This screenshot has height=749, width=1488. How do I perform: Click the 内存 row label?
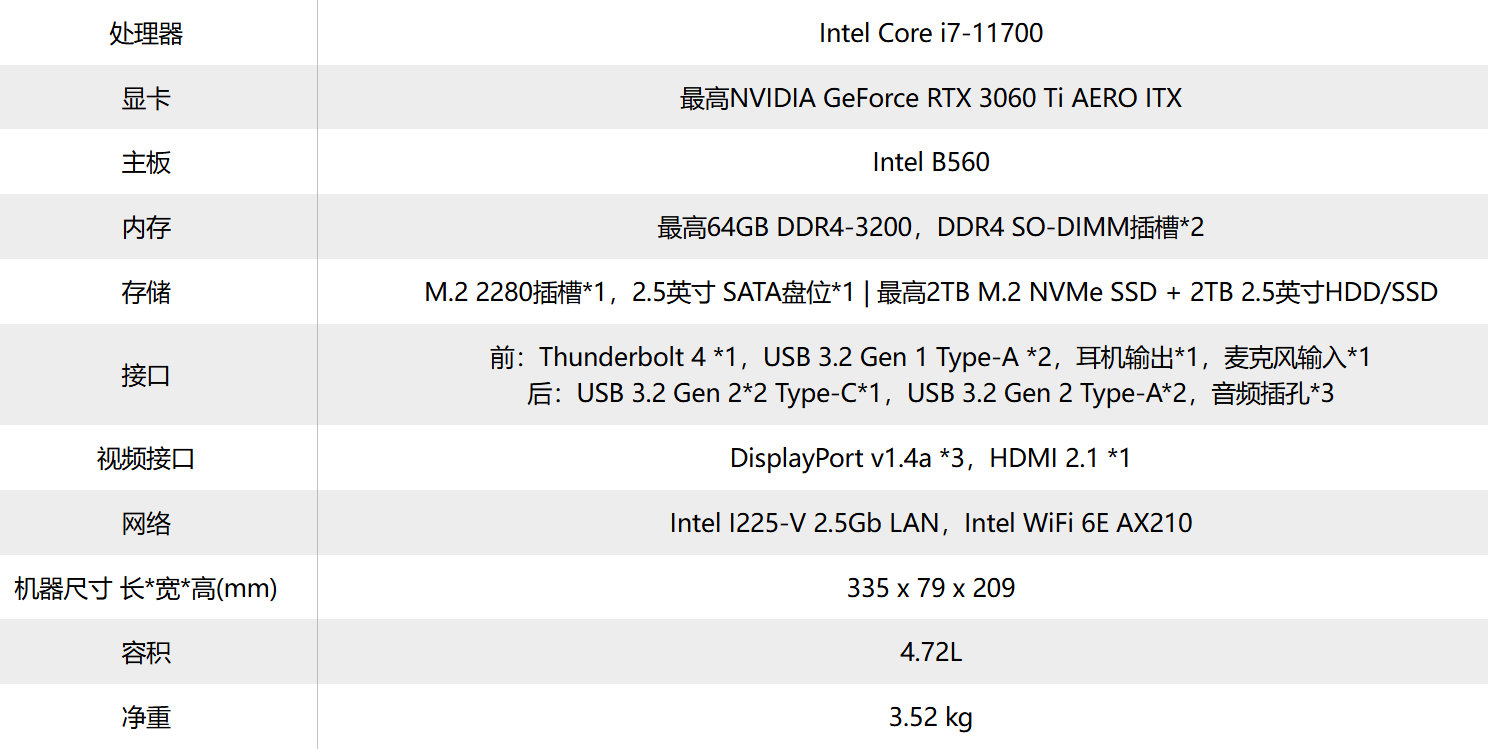[146, 227]
